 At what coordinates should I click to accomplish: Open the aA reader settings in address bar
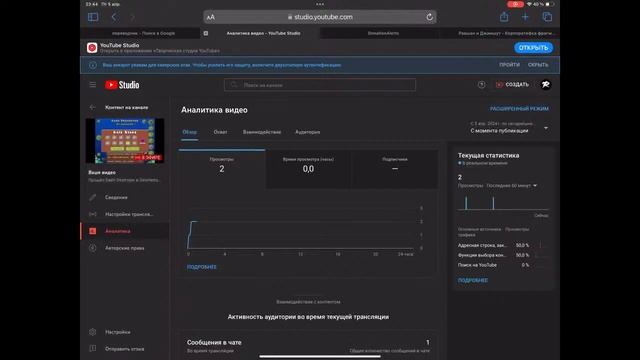211,17
